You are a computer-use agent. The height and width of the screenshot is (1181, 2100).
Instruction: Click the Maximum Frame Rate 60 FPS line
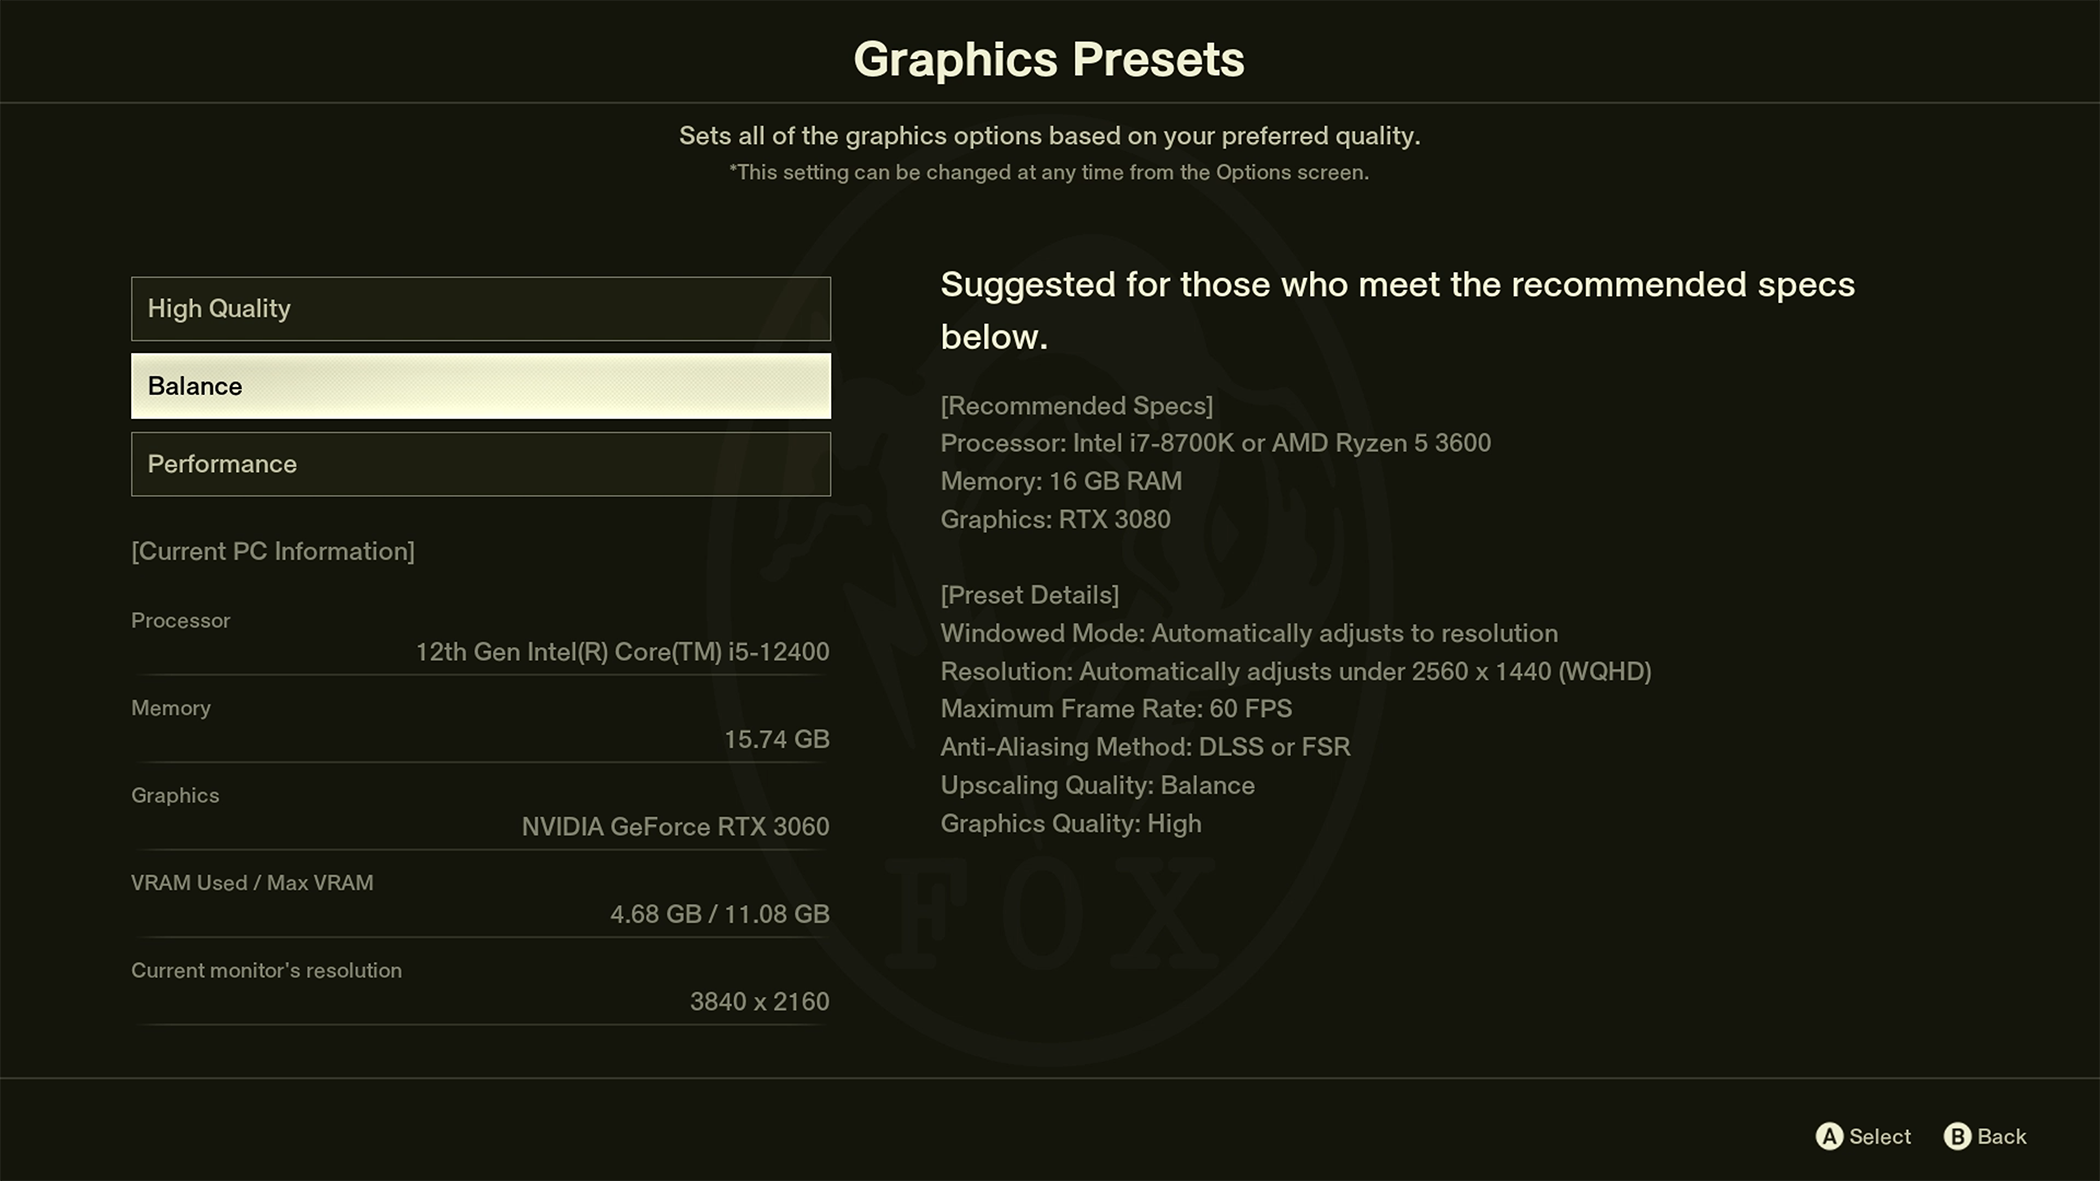pyautogui.click(x=1116, y=709)
